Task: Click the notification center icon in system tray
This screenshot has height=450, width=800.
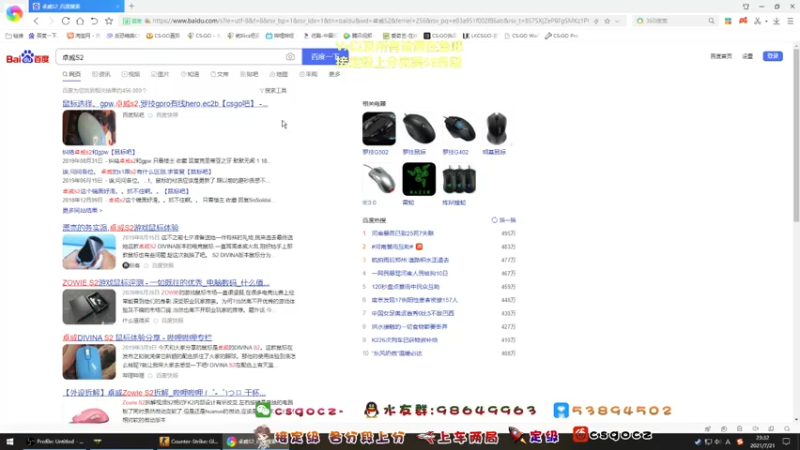Action: [786, 441]
